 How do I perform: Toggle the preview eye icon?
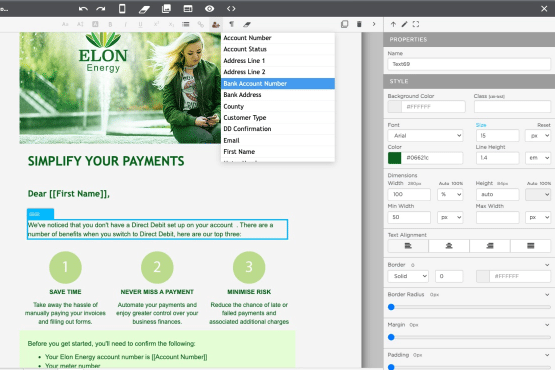tap(210, 8)
